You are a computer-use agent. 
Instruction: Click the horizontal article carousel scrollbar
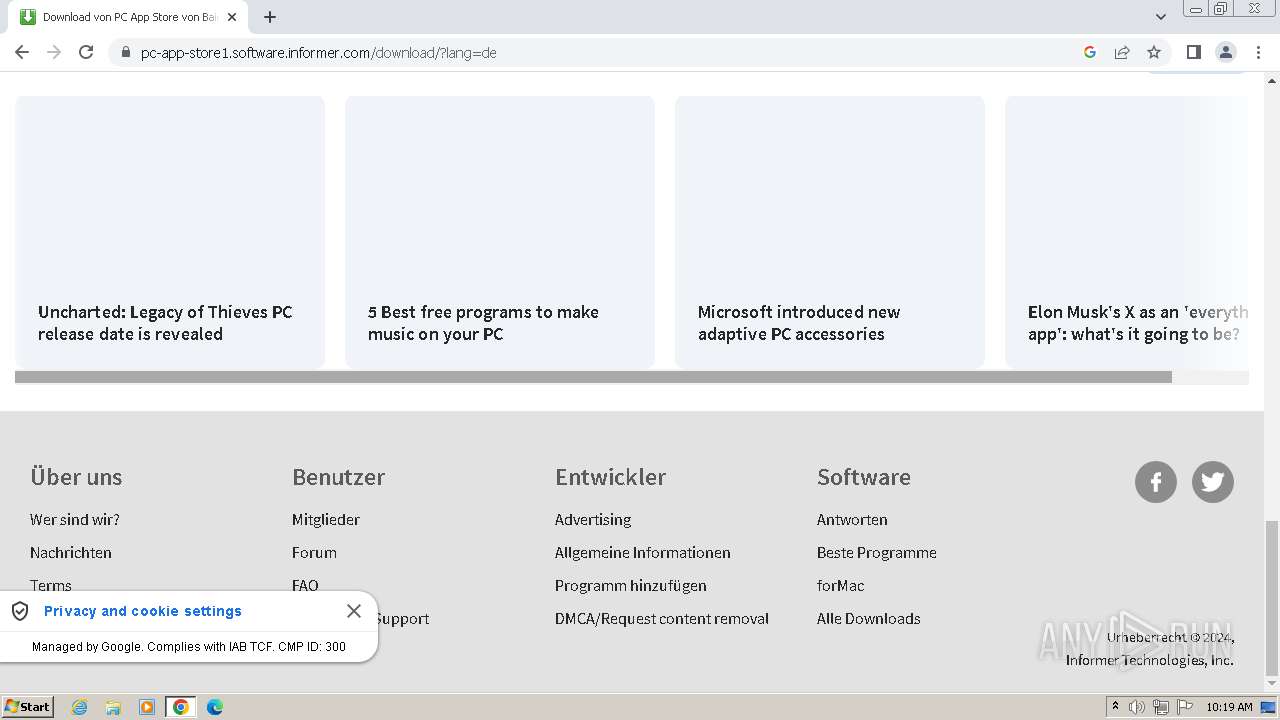(593, 377)
